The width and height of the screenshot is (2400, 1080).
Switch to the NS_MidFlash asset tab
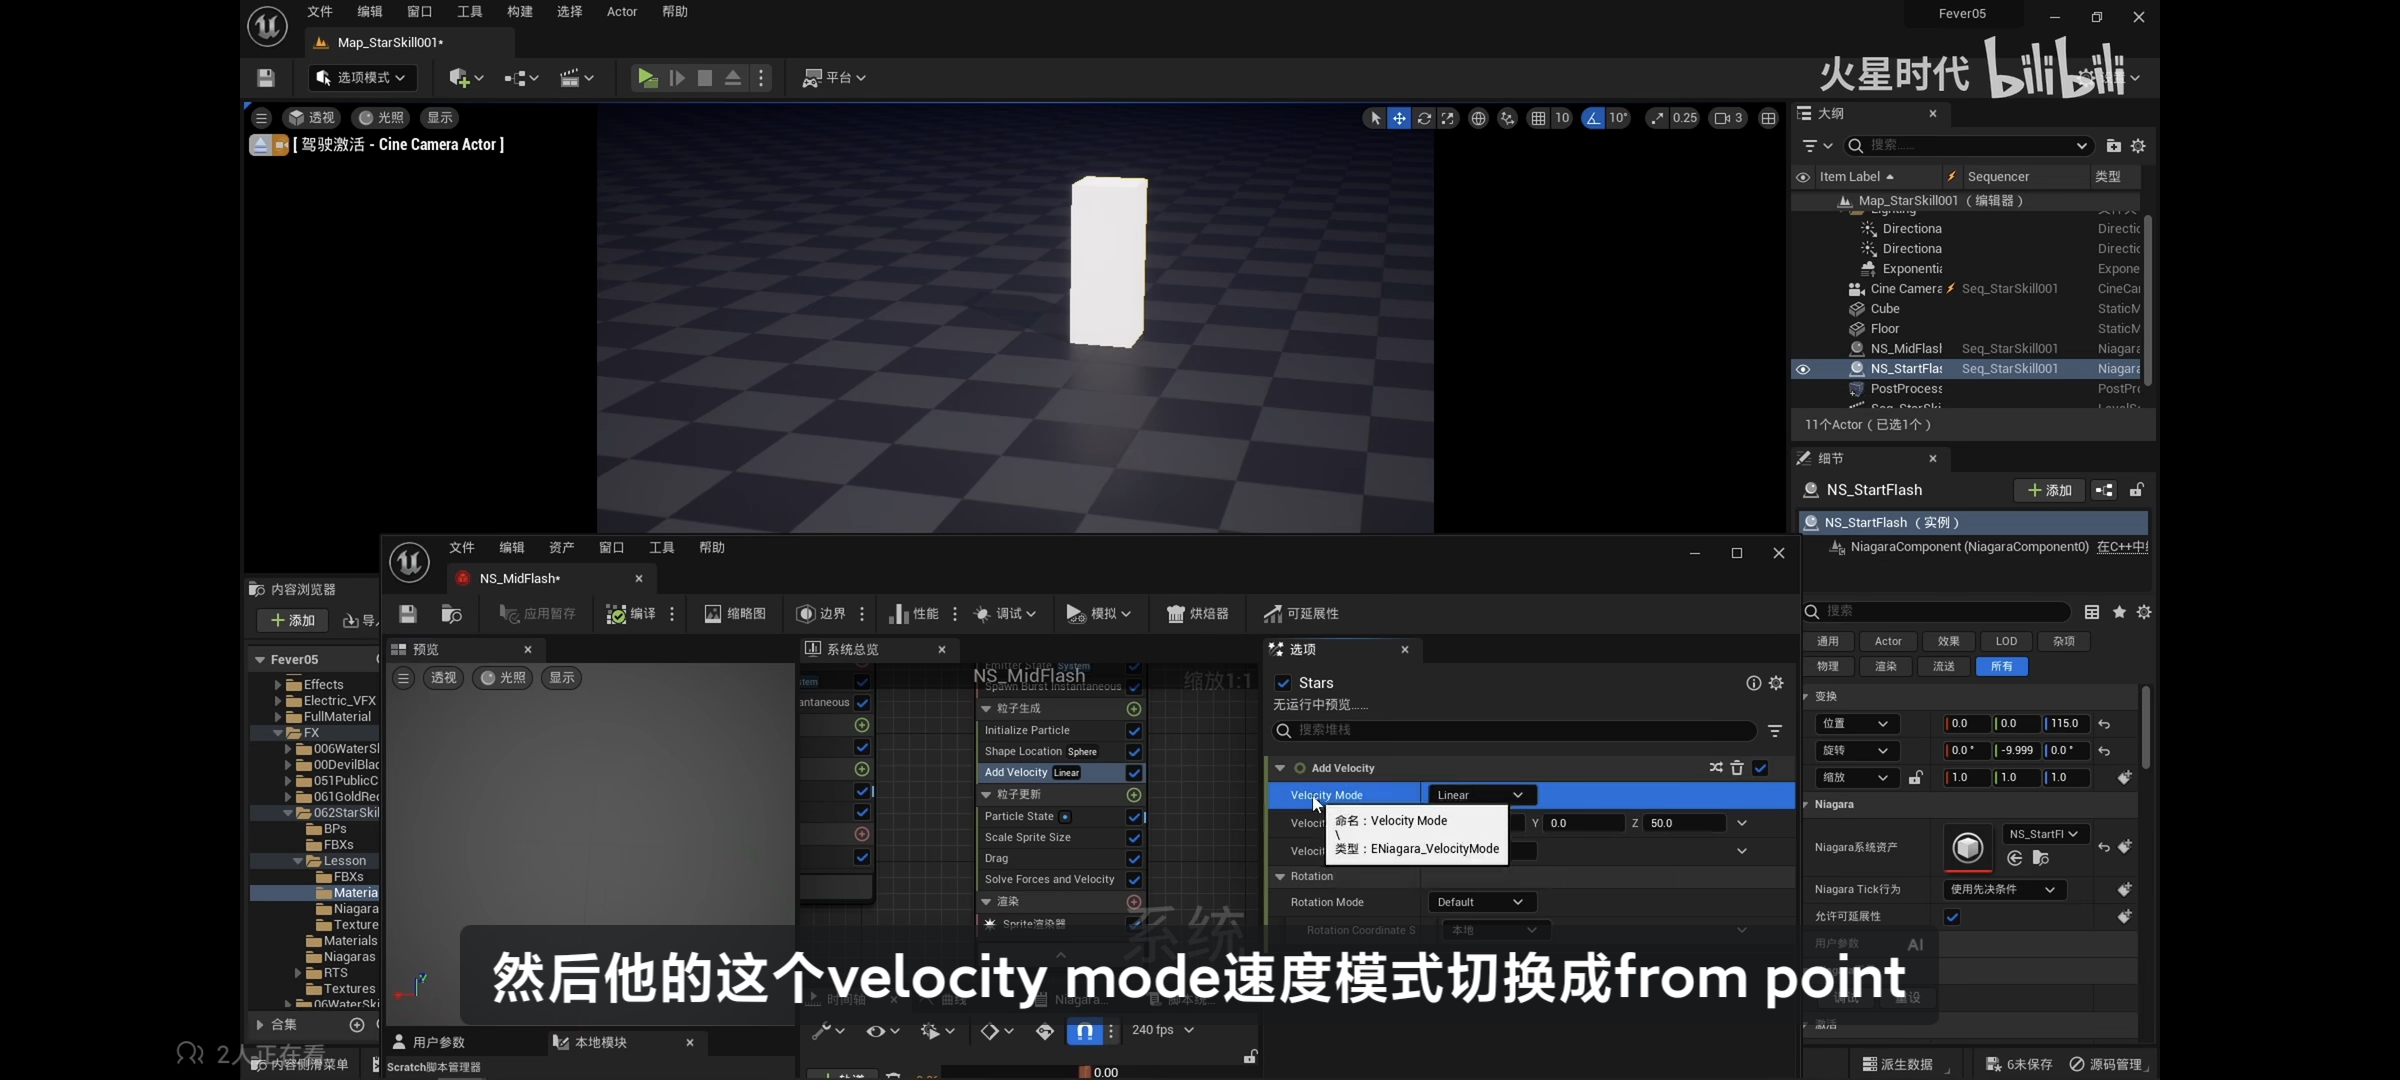(x=519, y=578)
